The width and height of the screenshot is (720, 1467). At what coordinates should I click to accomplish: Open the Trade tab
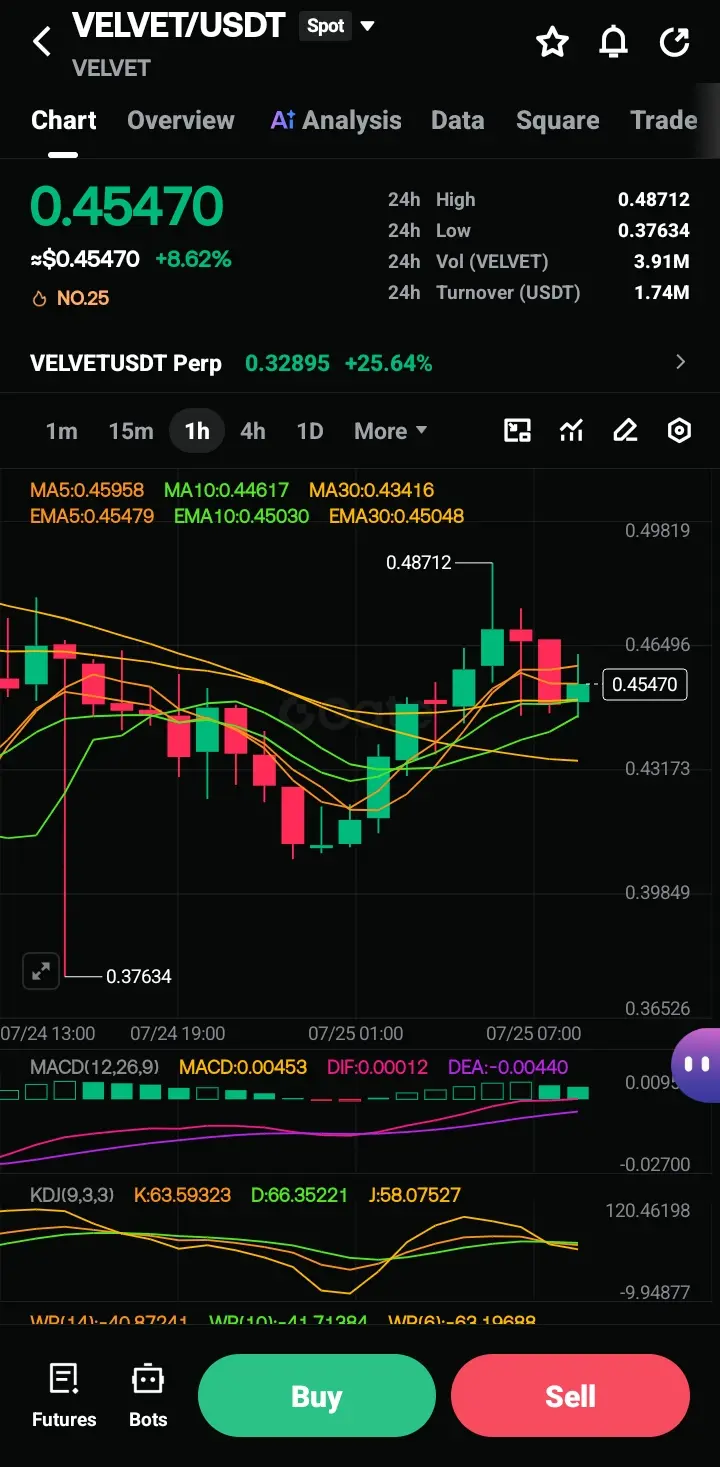pos(664,120)
